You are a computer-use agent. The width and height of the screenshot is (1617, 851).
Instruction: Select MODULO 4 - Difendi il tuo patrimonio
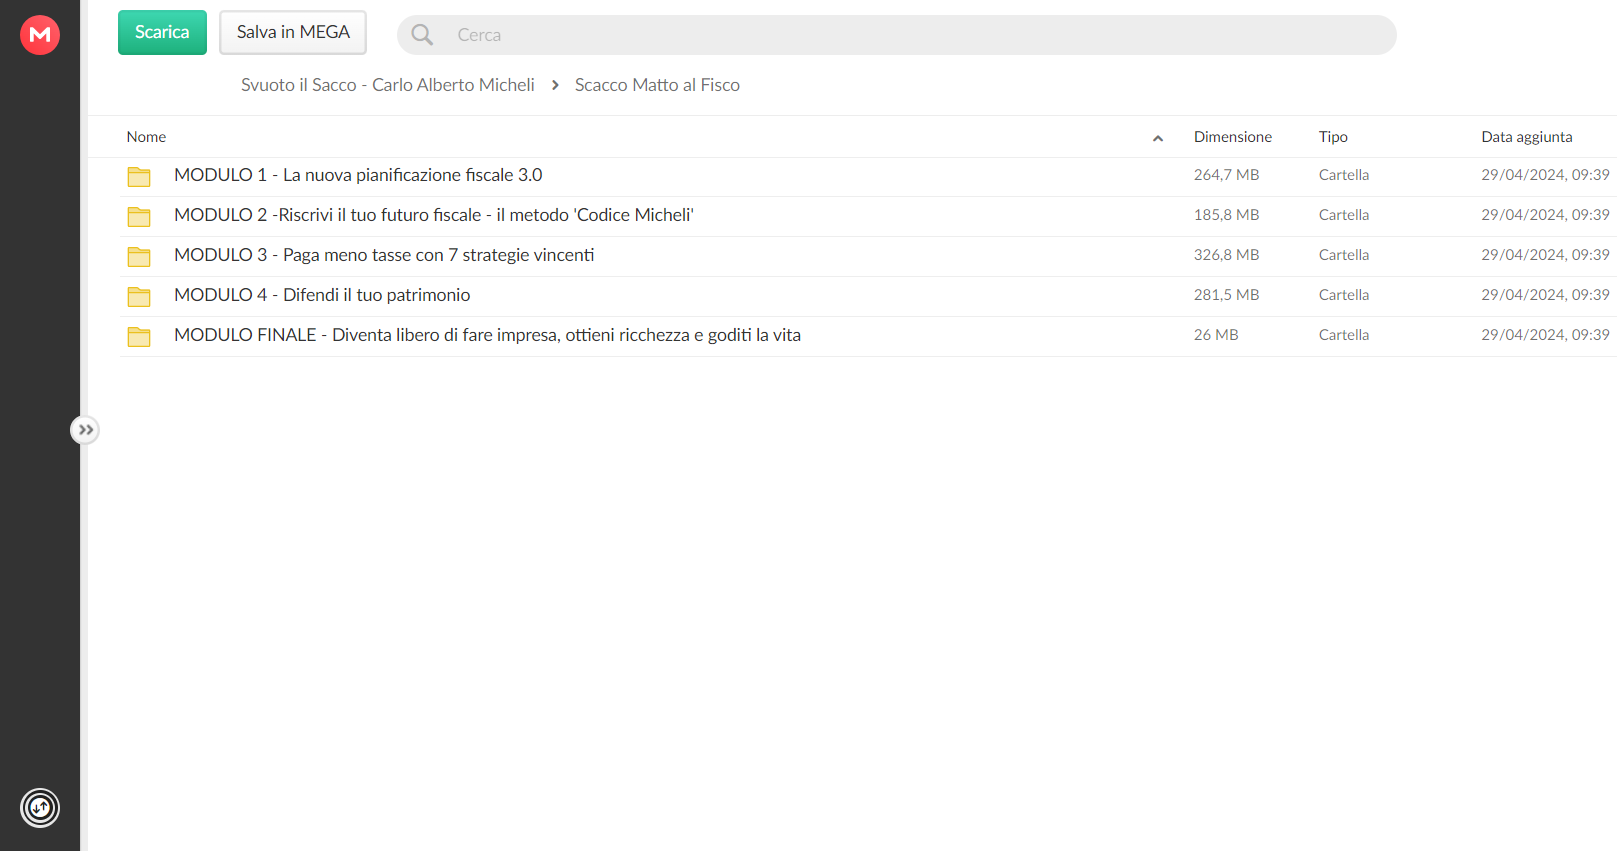pos(322,295)
